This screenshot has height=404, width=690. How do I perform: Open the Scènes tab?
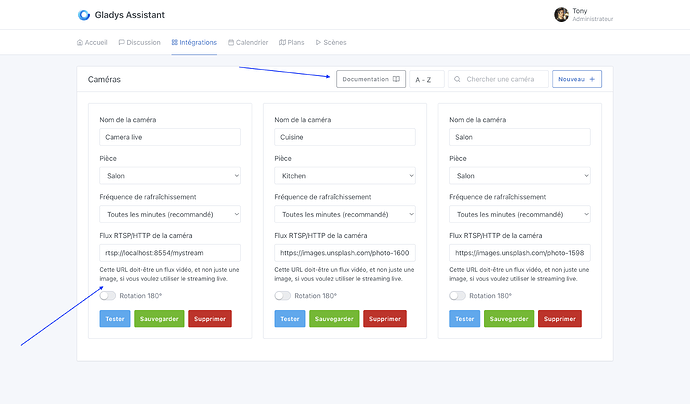[330, 42]
